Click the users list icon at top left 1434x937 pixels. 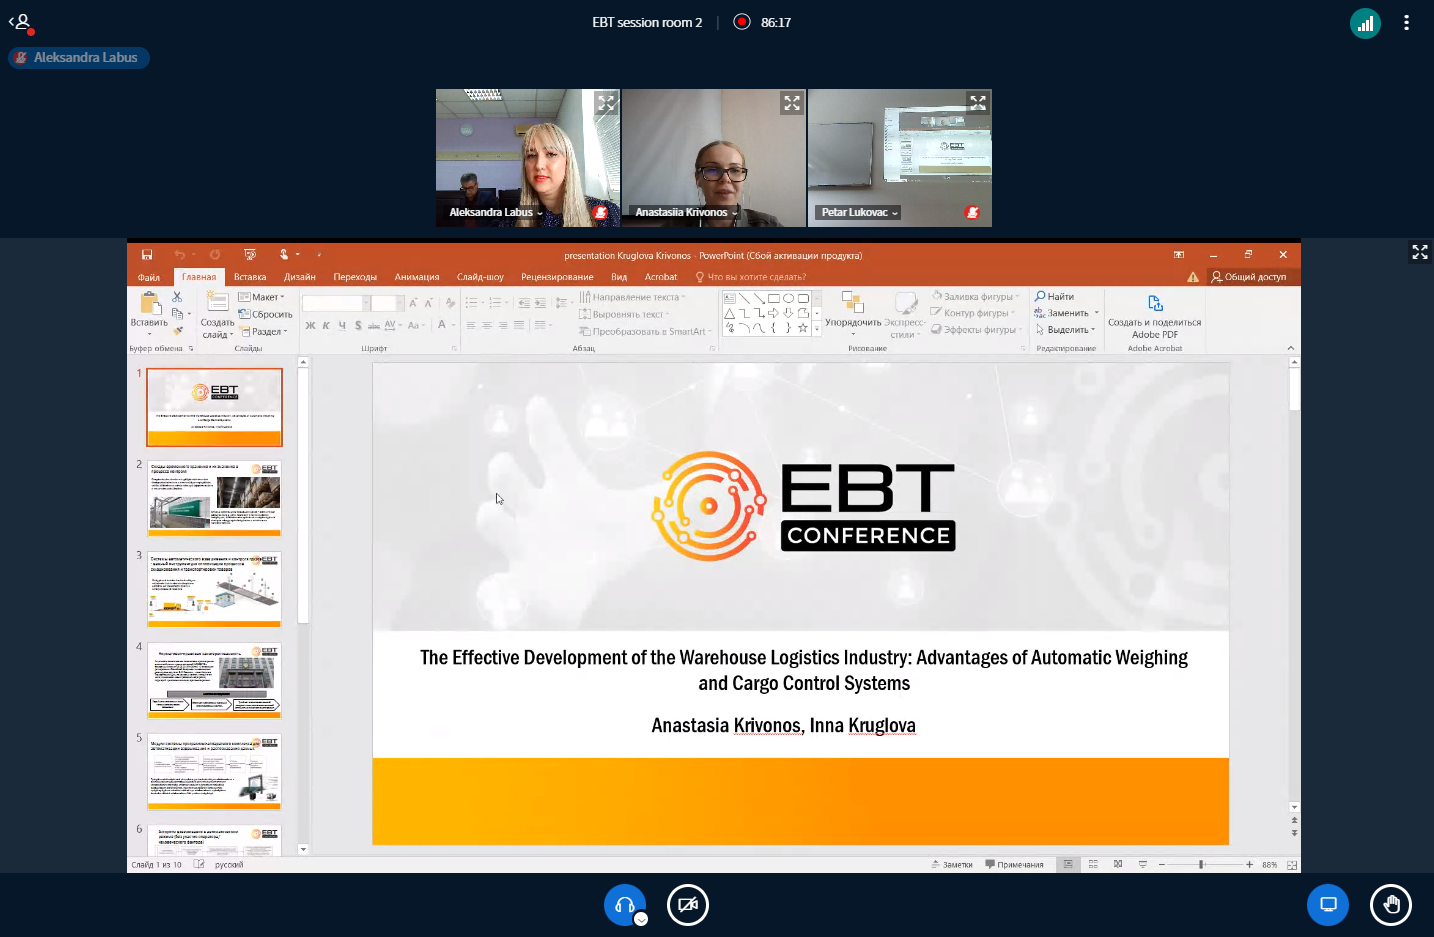click(x=21, y=22)
